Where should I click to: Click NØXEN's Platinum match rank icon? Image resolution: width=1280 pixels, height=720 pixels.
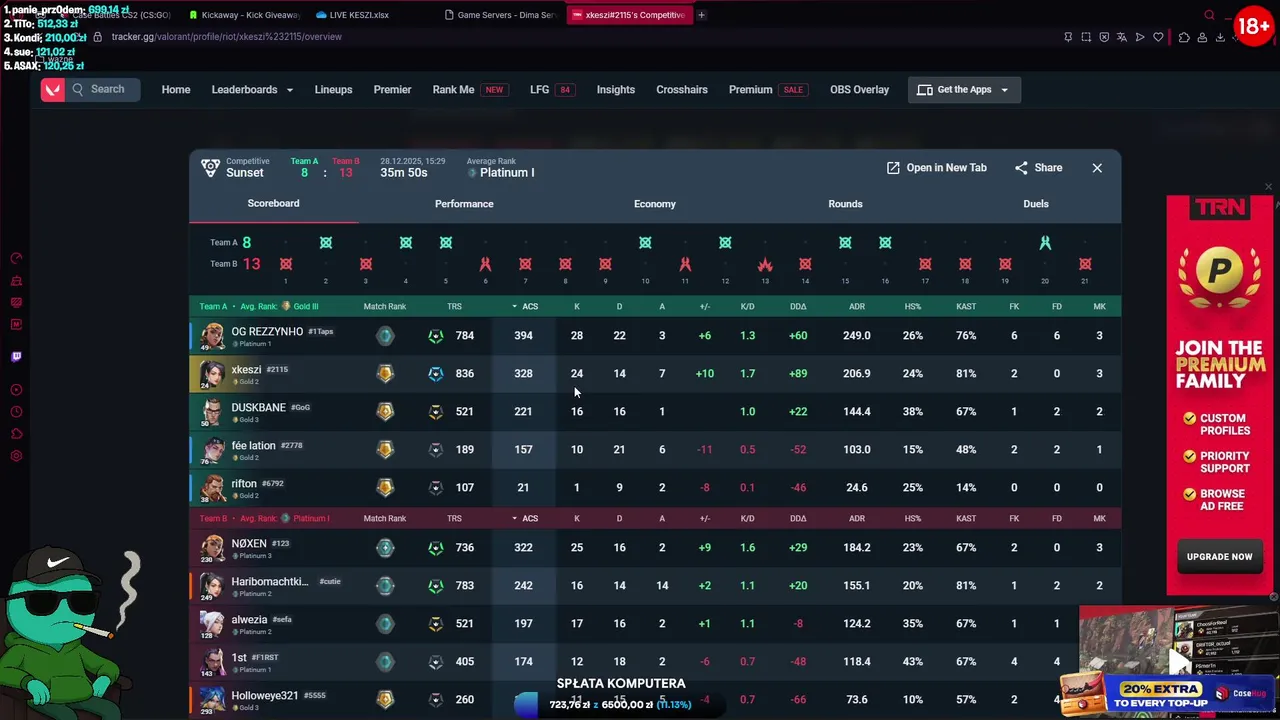(x=385, y=548)
